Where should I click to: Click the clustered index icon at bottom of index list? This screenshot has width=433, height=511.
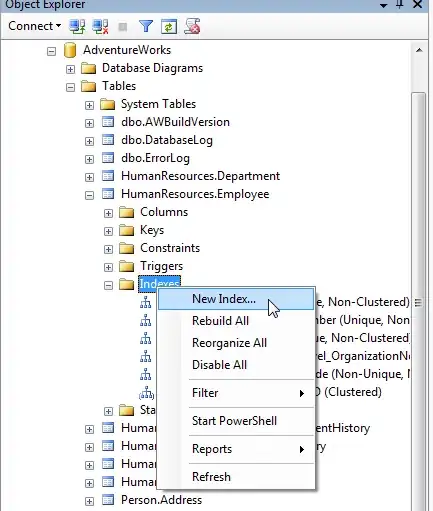click(146, 393)
